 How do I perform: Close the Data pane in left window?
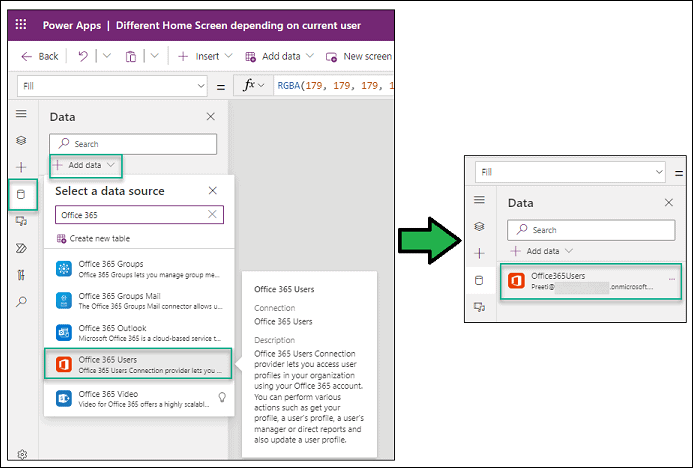click(211, 117)
